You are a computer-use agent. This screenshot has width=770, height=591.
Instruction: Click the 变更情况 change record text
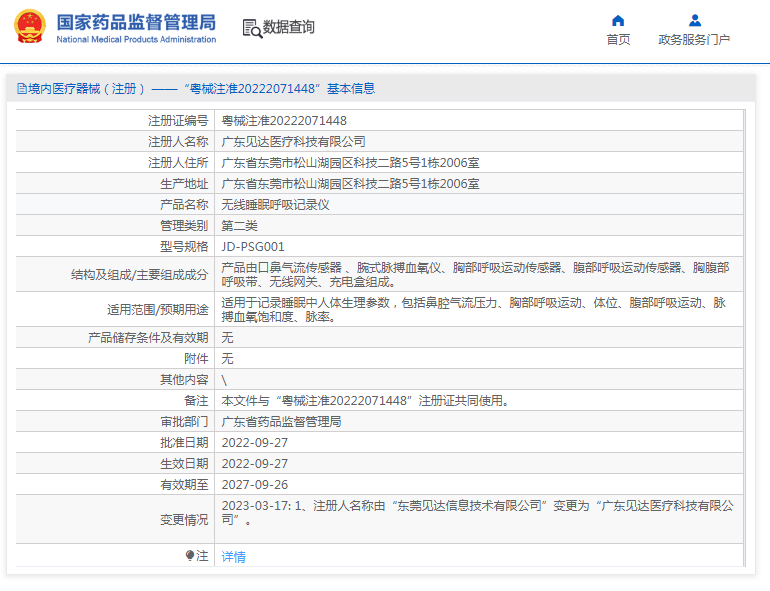(477, 512)
